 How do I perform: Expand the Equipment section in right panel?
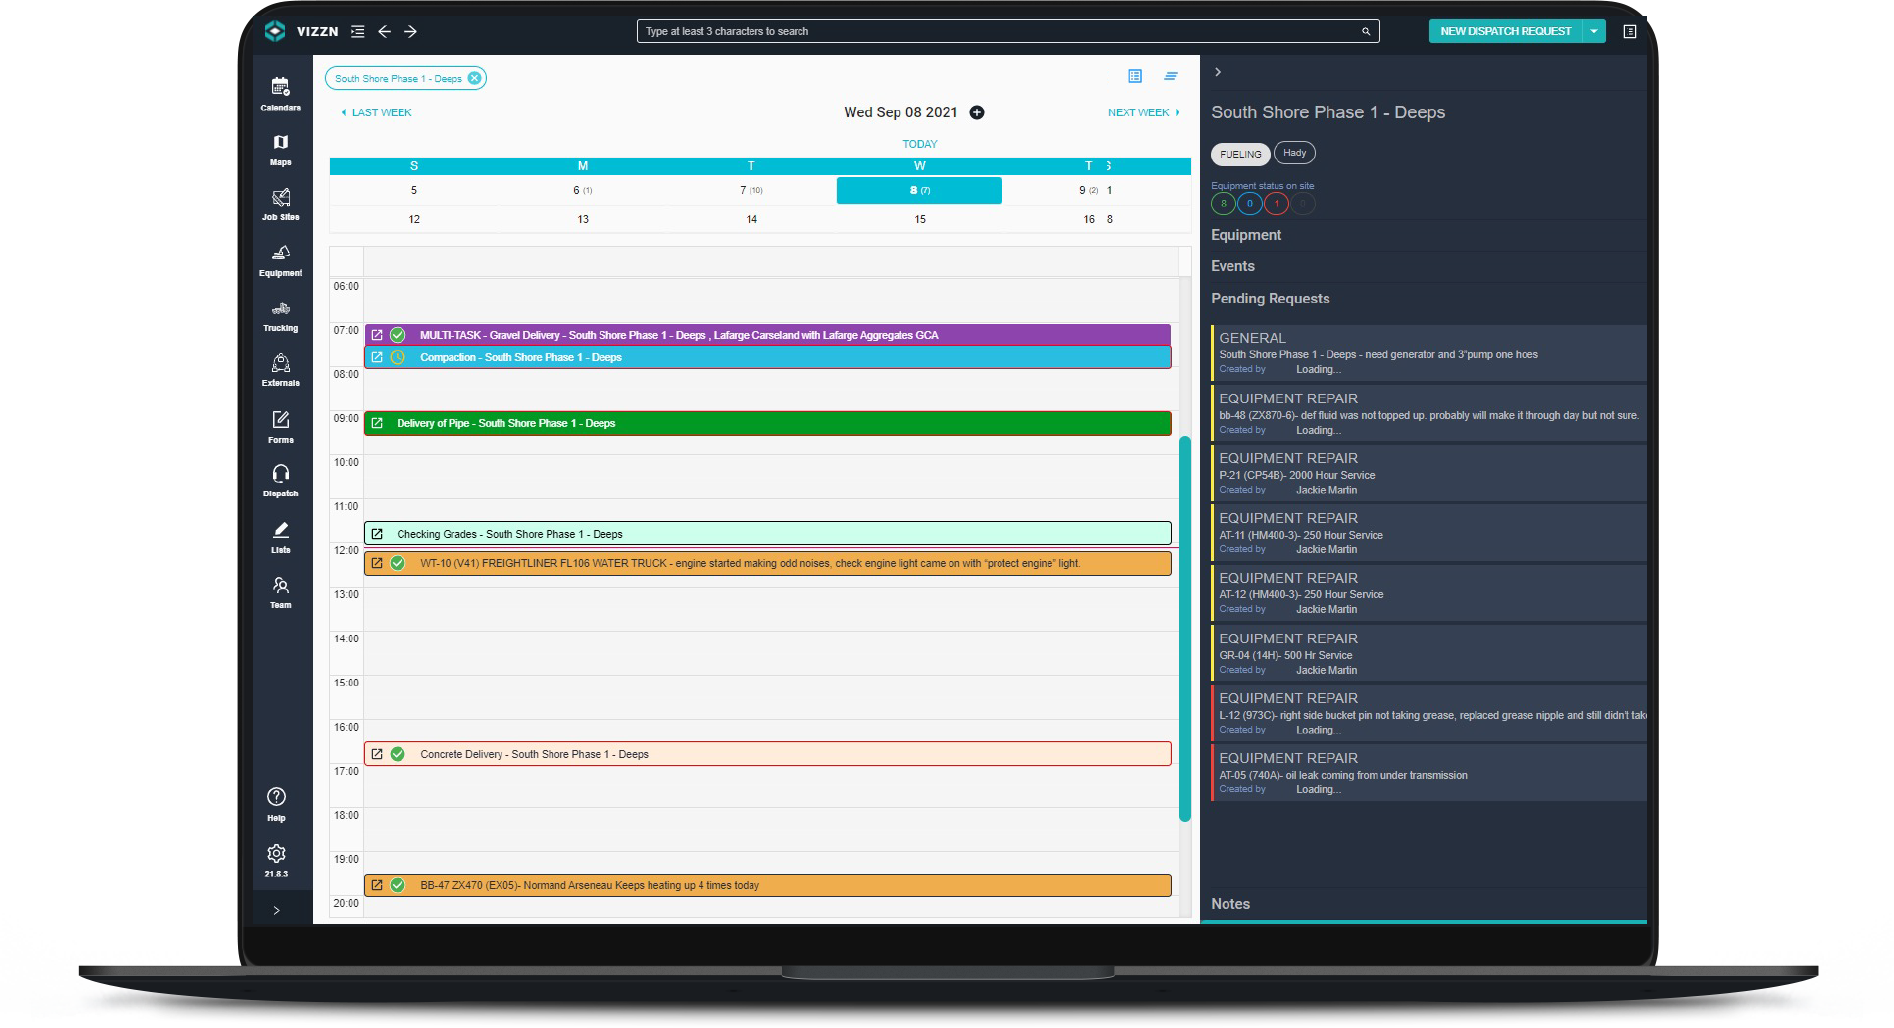coord(1246,235)
